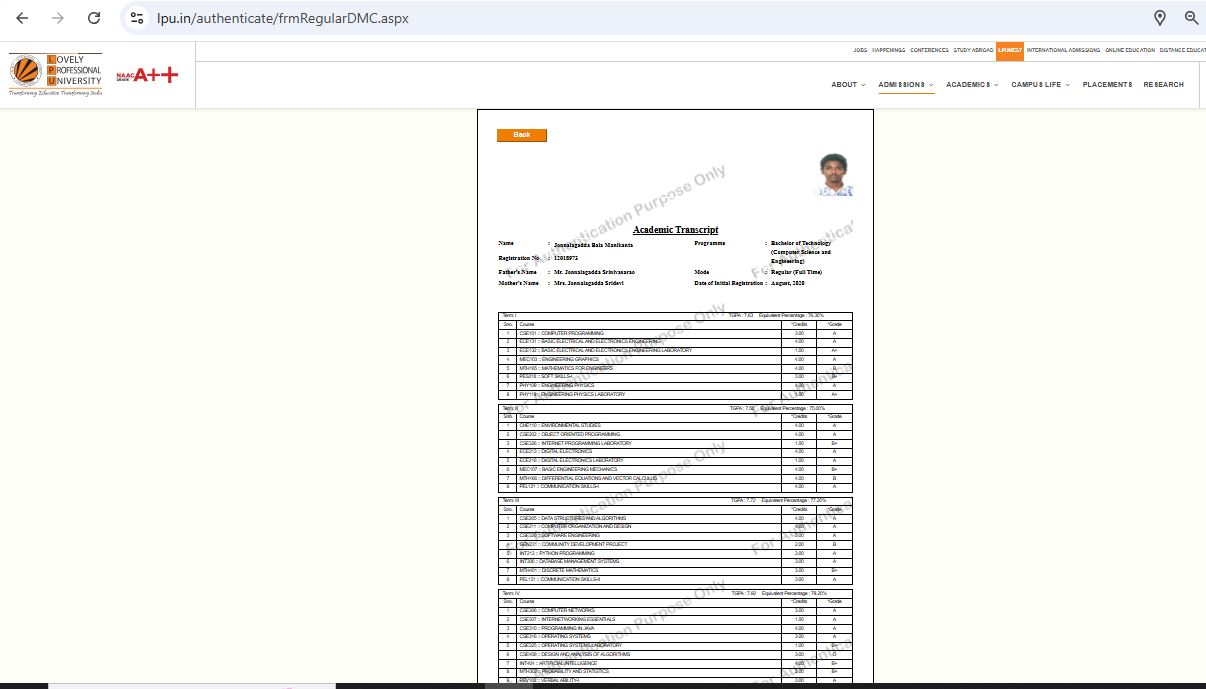Expand the Academics dropdown menu
The image size is (1206, 689).
coord(973,85)
